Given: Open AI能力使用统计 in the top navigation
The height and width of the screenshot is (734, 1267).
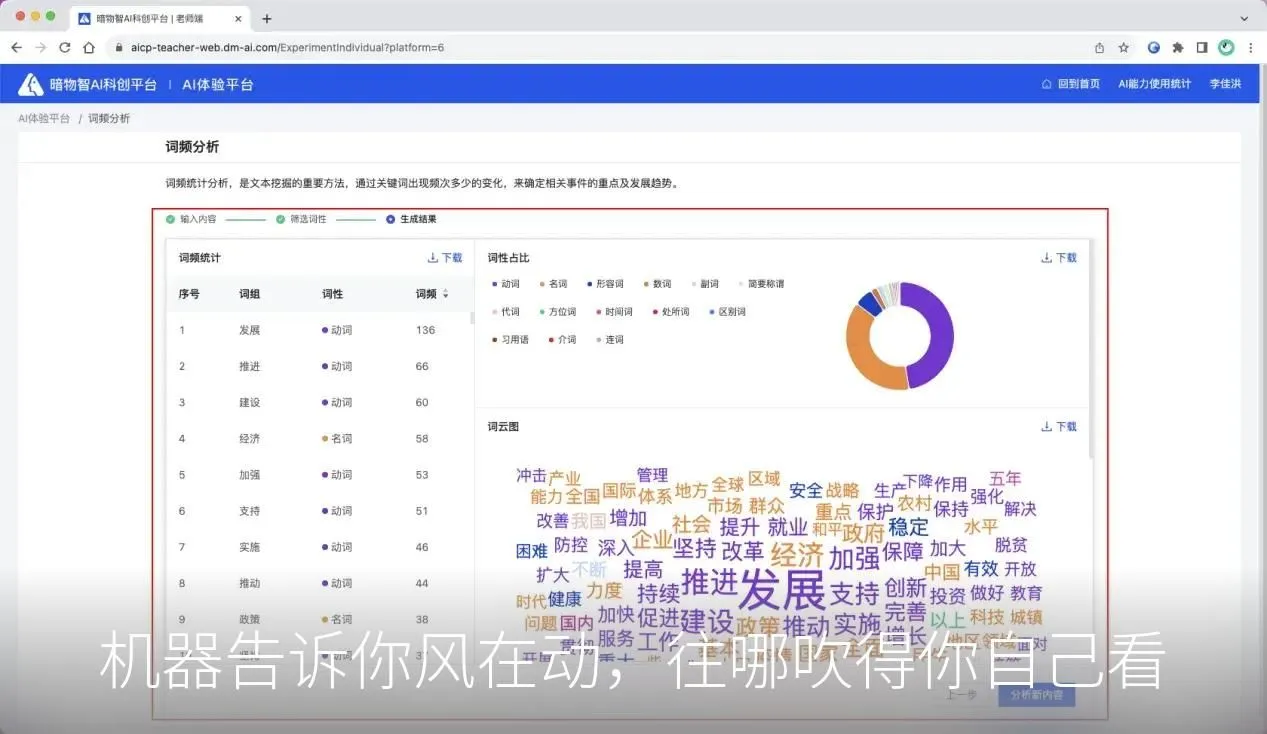Looking at the screenshot, I should (x=1154, y=84).
